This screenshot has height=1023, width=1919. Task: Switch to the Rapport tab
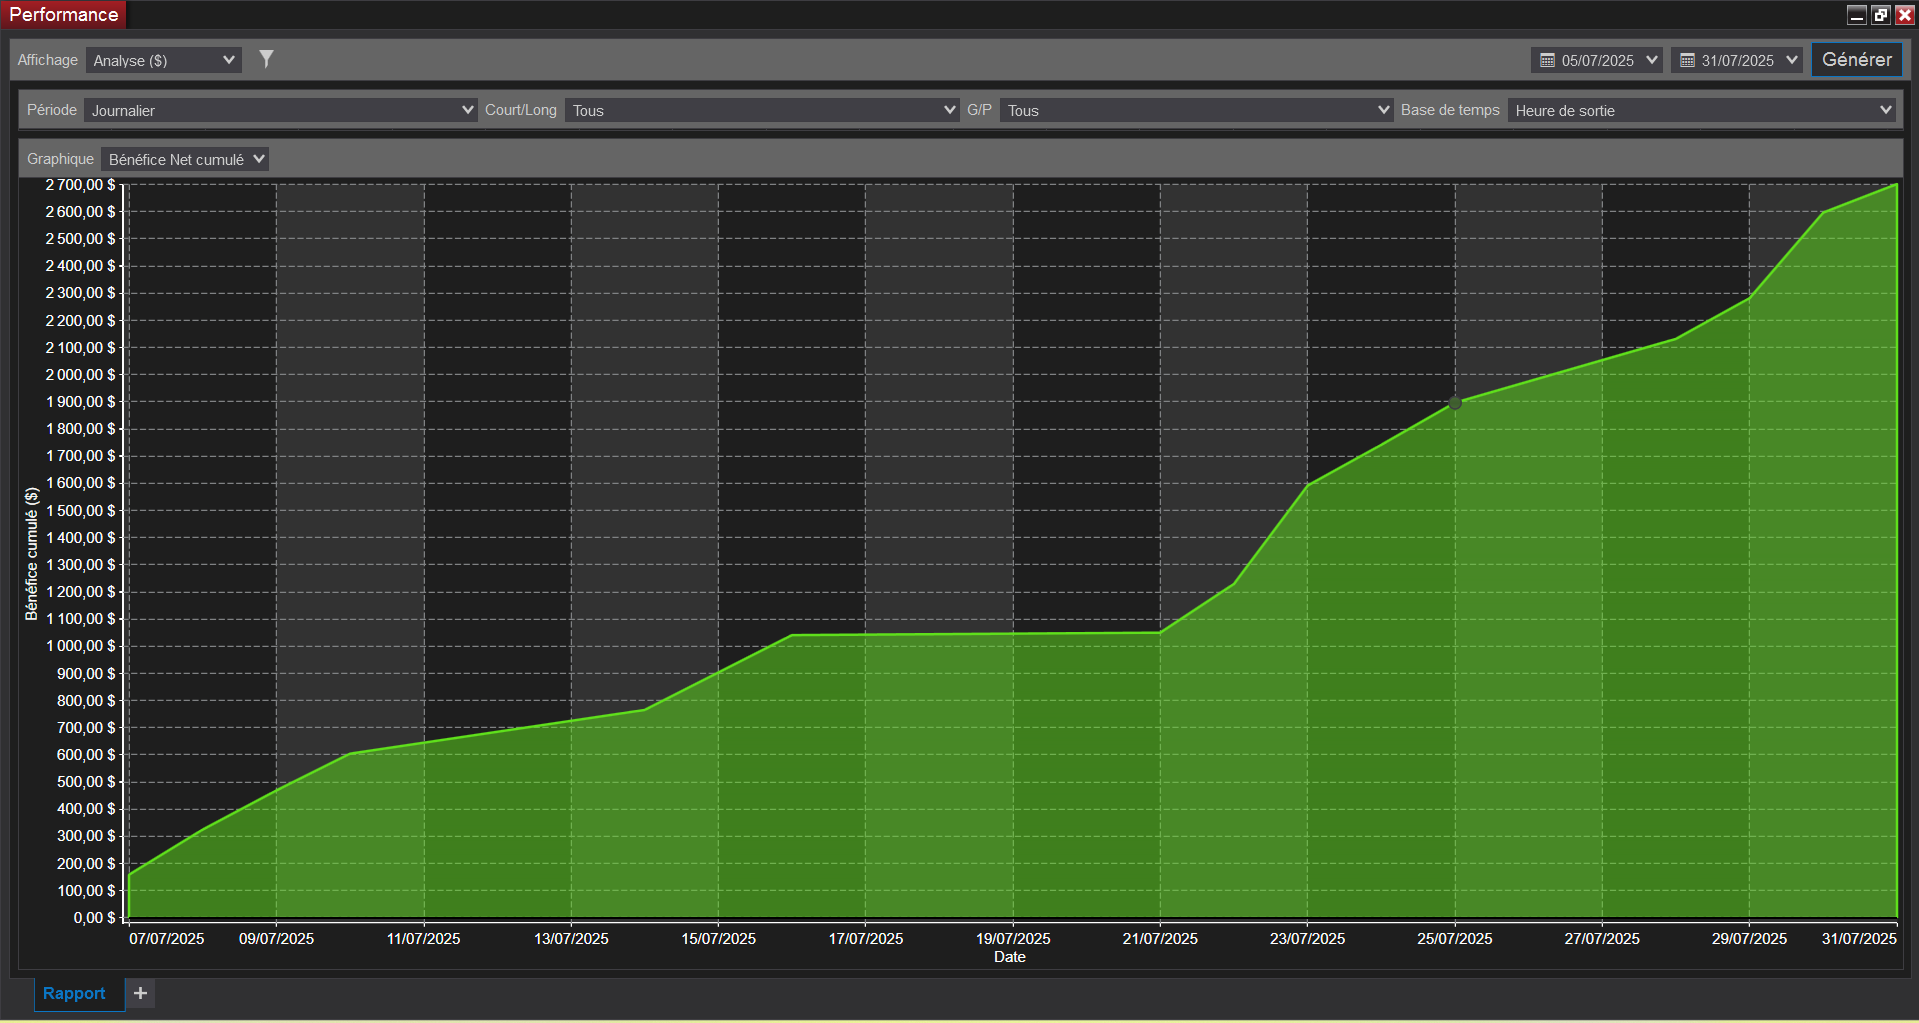click(74, 993)
